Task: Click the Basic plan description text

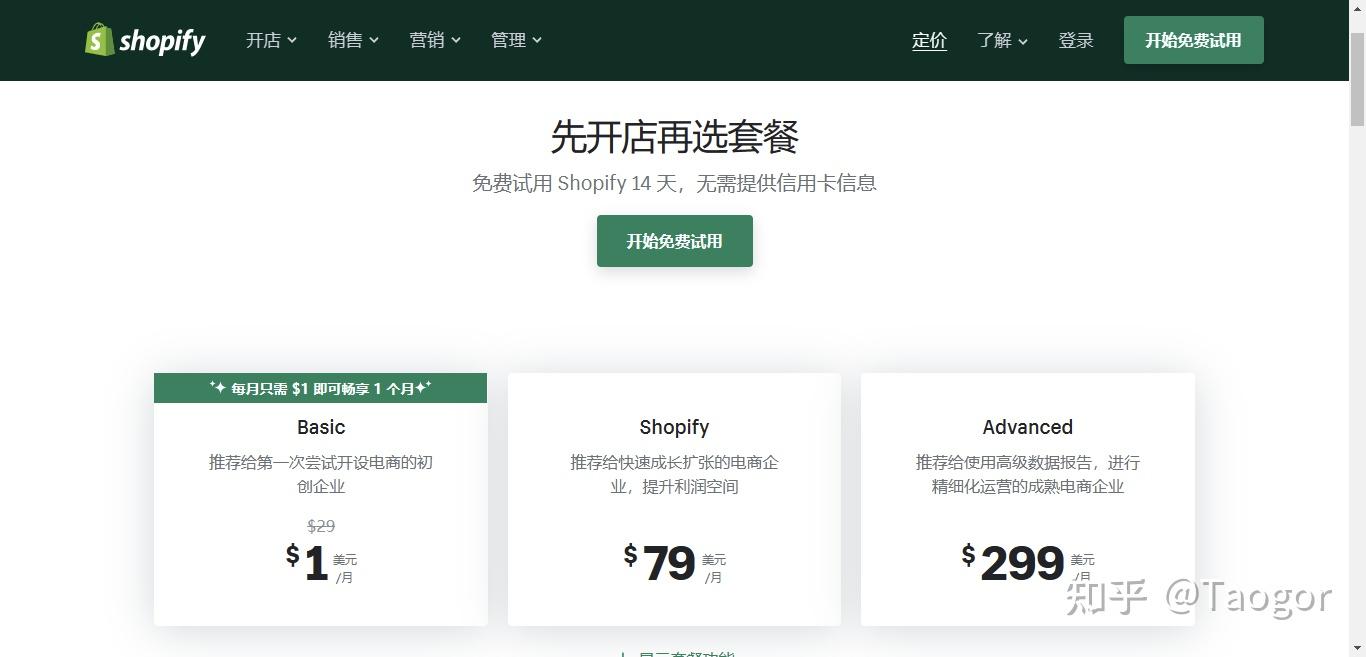Action: pyautogui.click(x=321, y=475)
